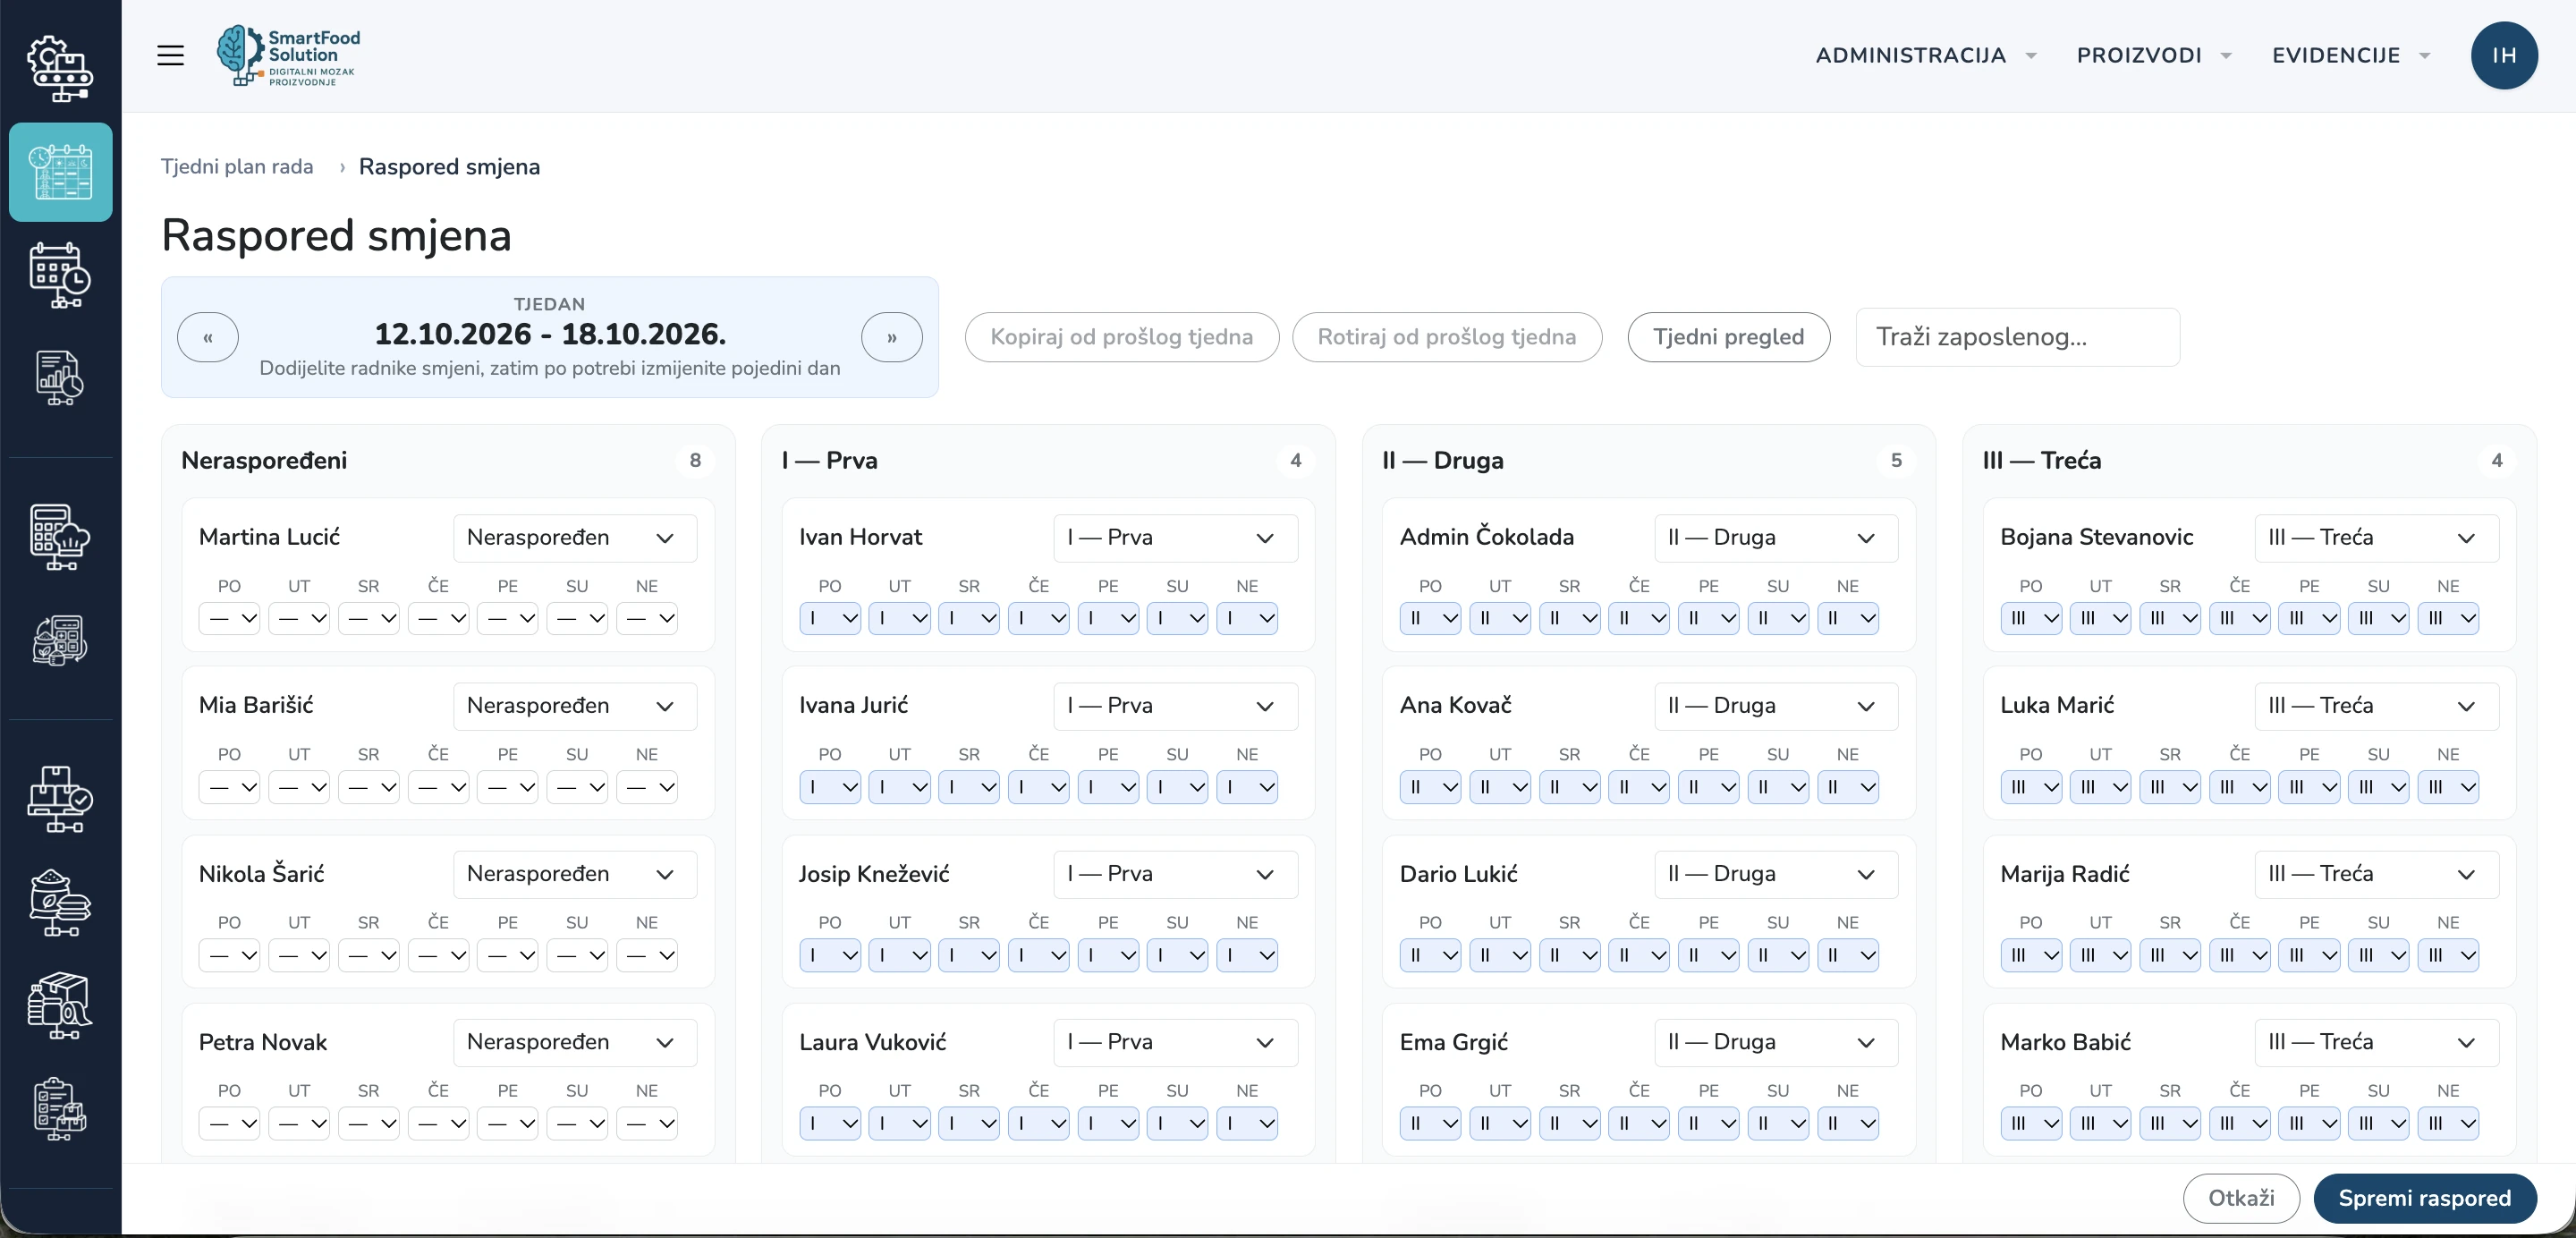Image resolution: width=2576 pixels, height=1238 pixels.
Task: Click Spremi raspored button
Action: point(2424,1198)
